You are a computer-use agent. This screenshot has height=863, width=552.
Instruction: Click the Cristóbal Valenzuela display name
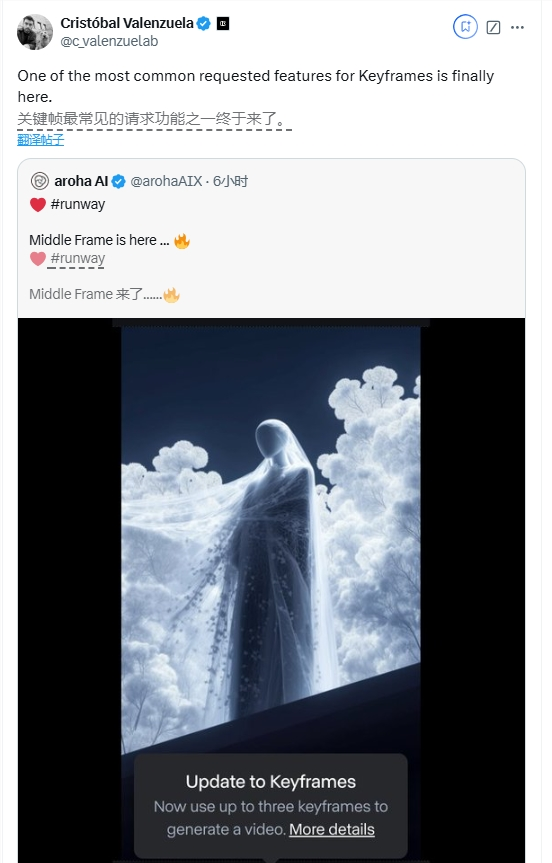click(127, 23)
